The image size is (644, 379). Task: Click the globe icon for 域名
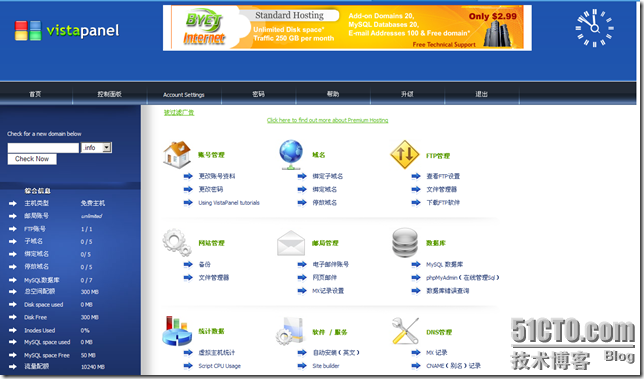(x=291, y=154)
